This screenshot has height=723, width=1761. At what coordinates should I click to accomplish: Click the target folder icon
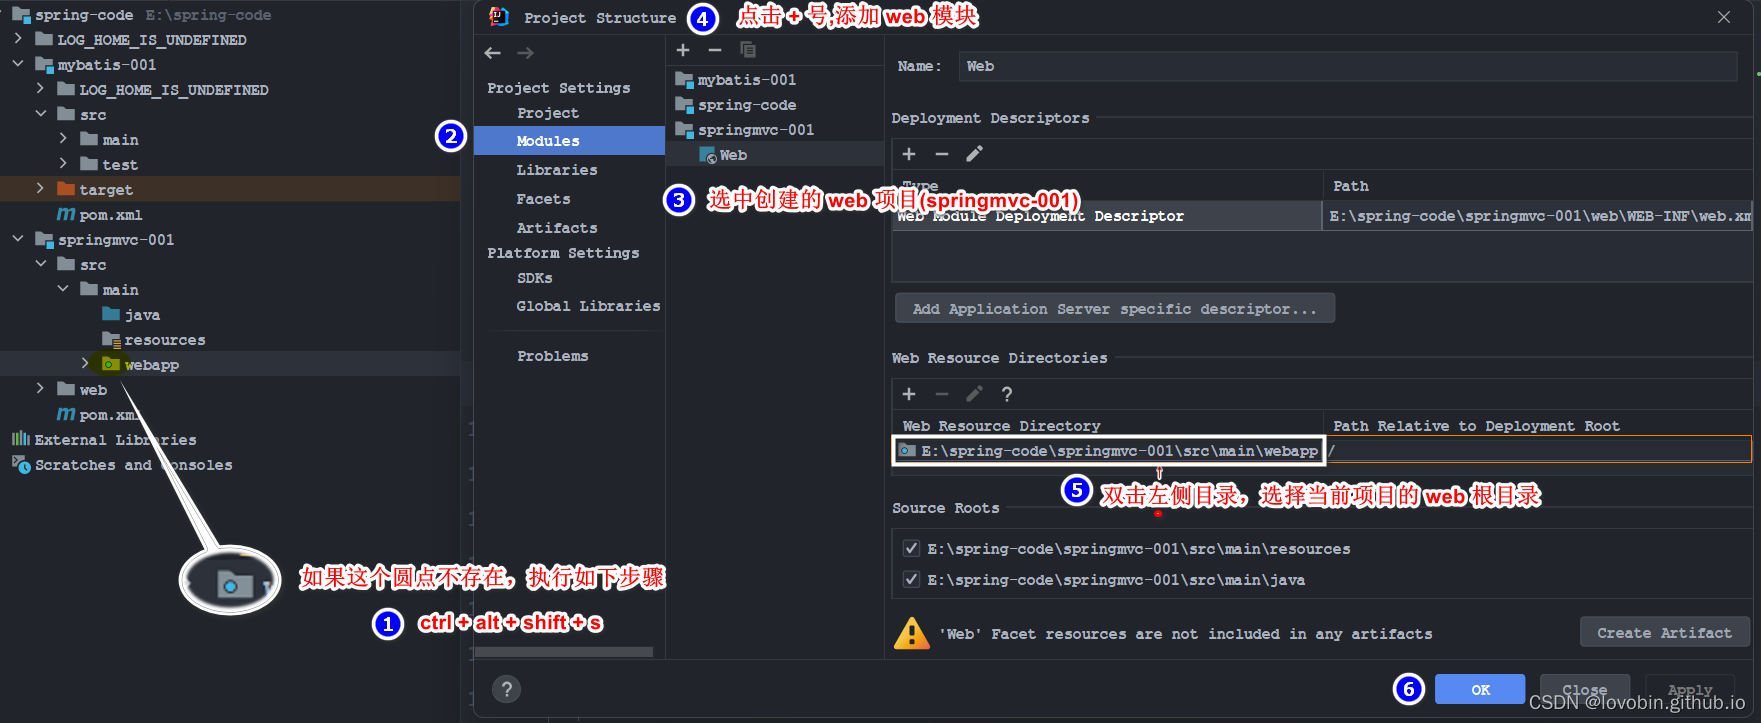point(66,189)
